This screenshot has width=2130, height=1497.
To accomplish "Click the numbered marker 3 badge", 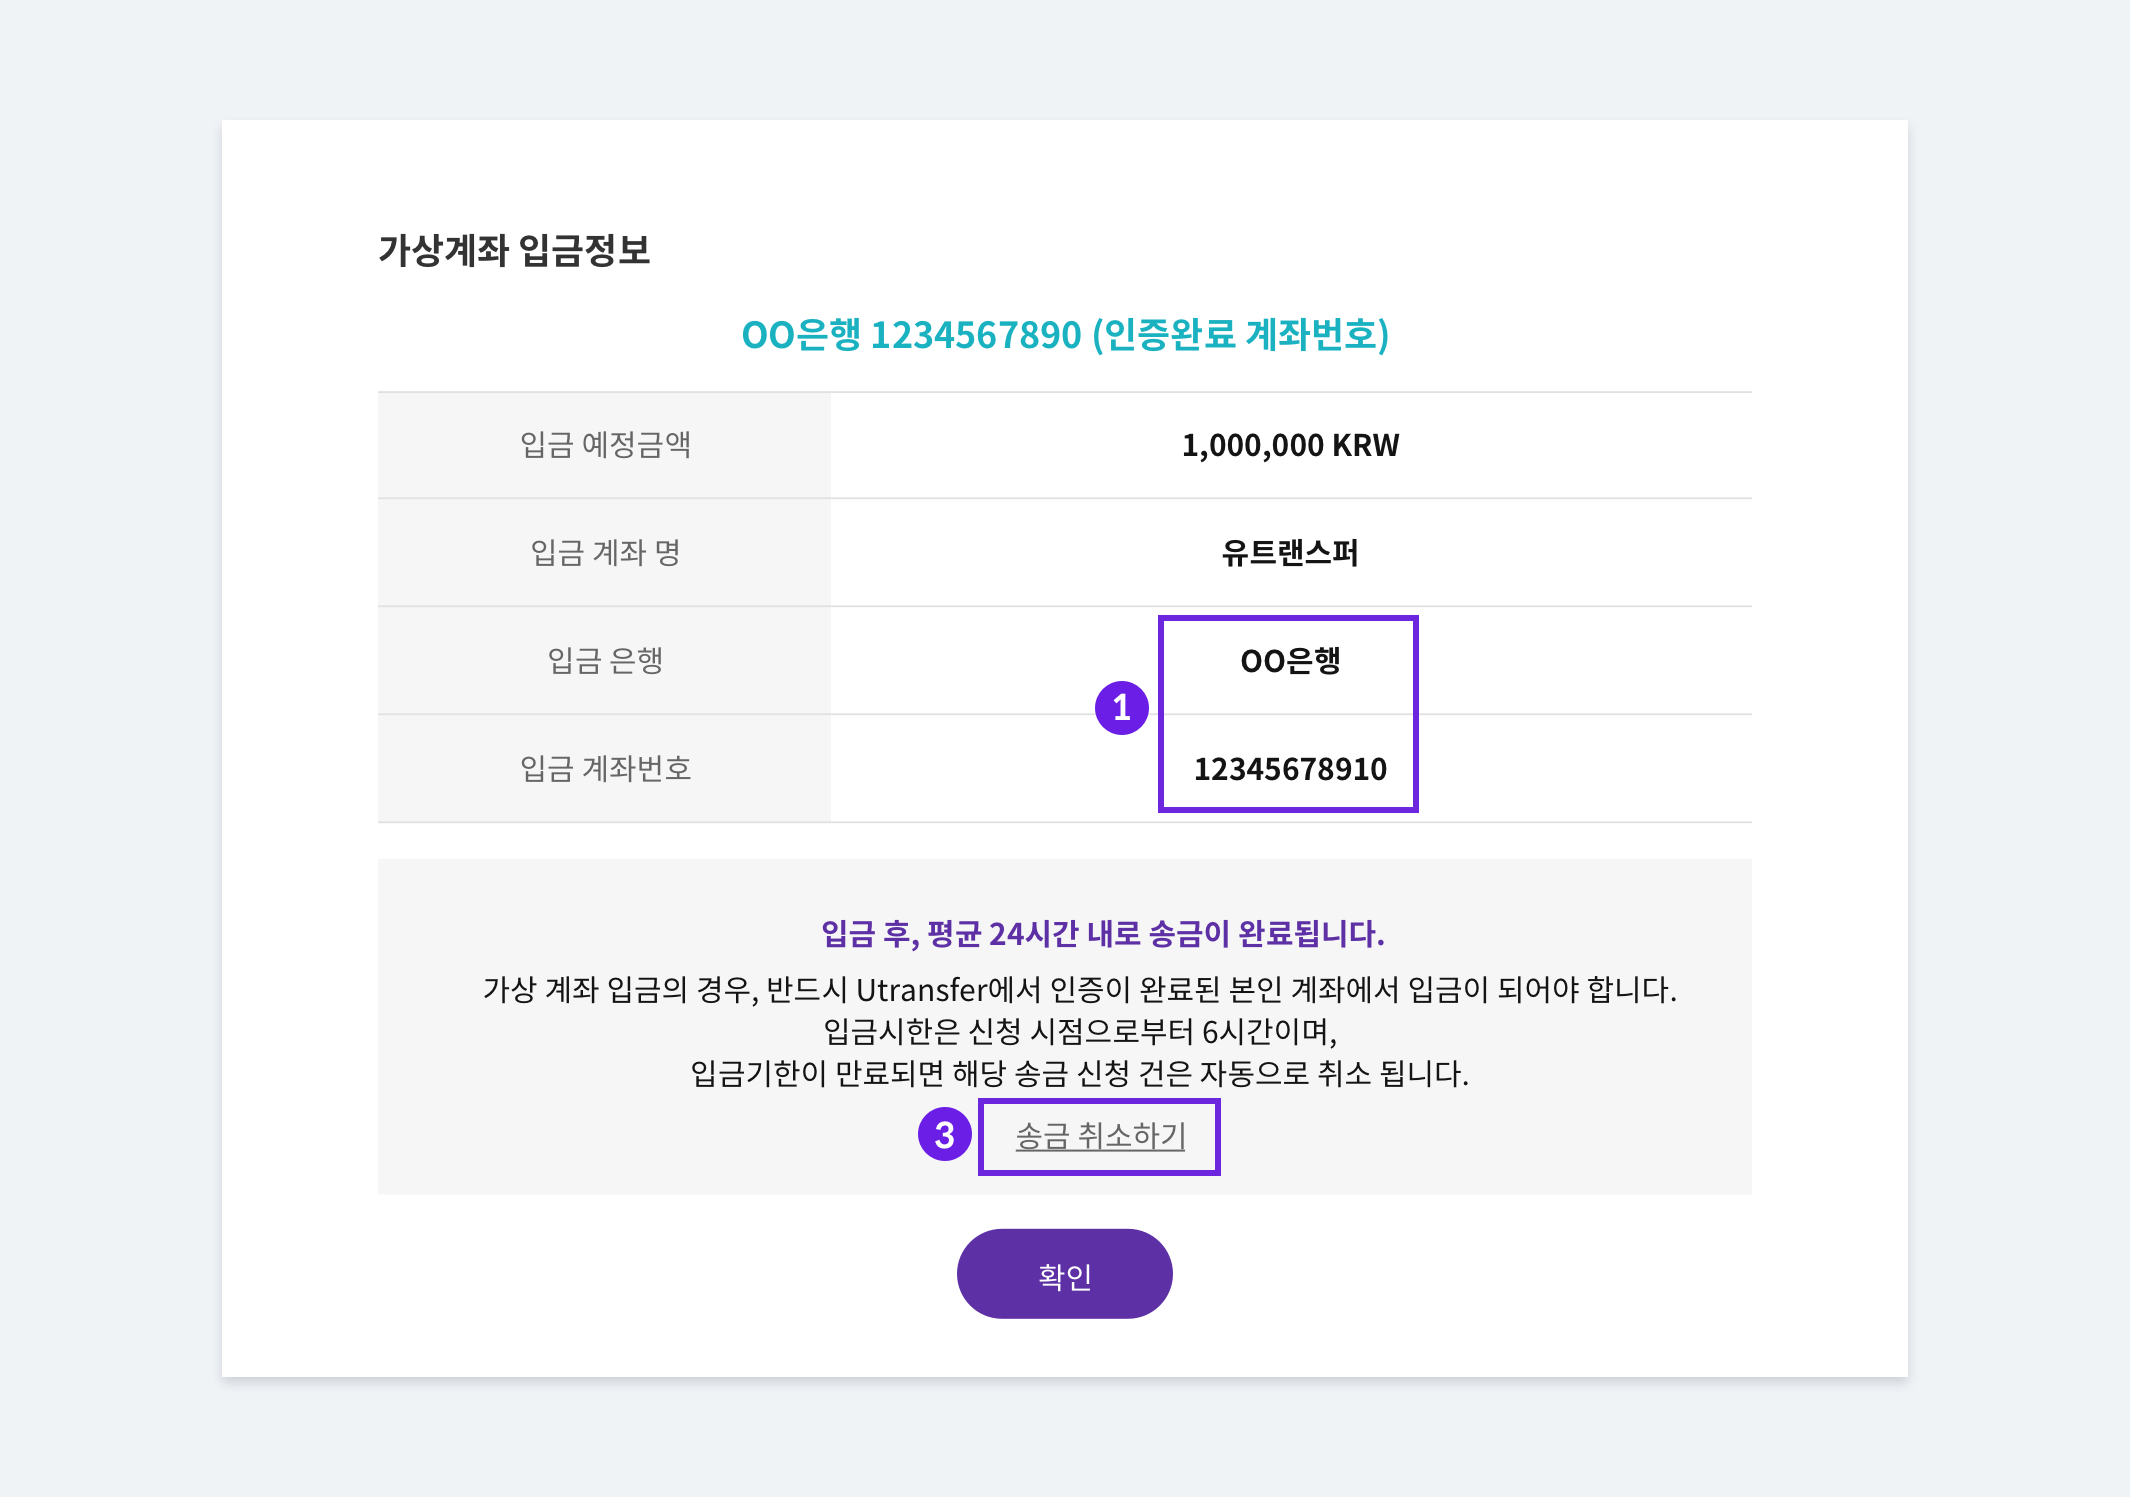I will tap(944, 1136).
